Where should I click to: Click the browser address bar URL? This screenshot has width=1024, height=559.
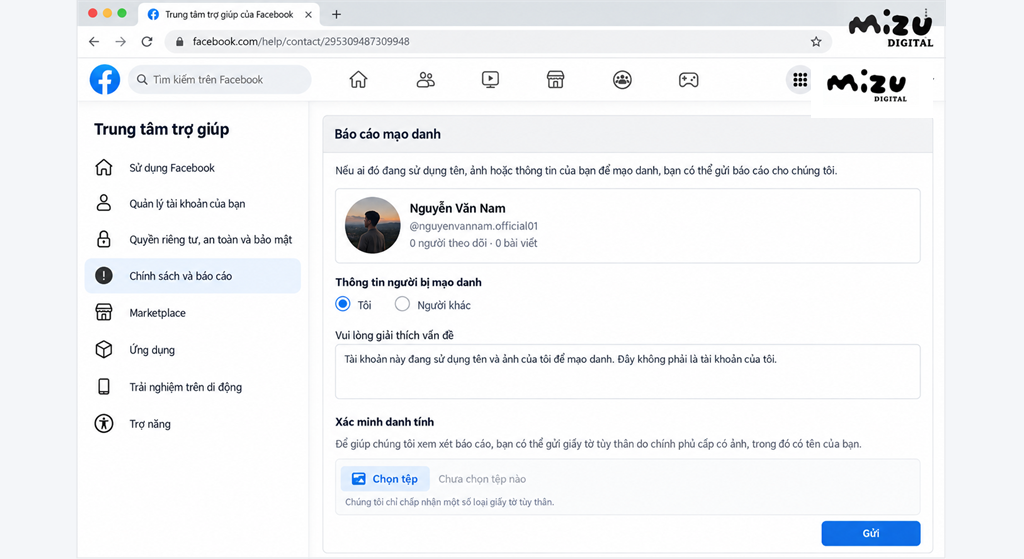click(x=301, y=42)
